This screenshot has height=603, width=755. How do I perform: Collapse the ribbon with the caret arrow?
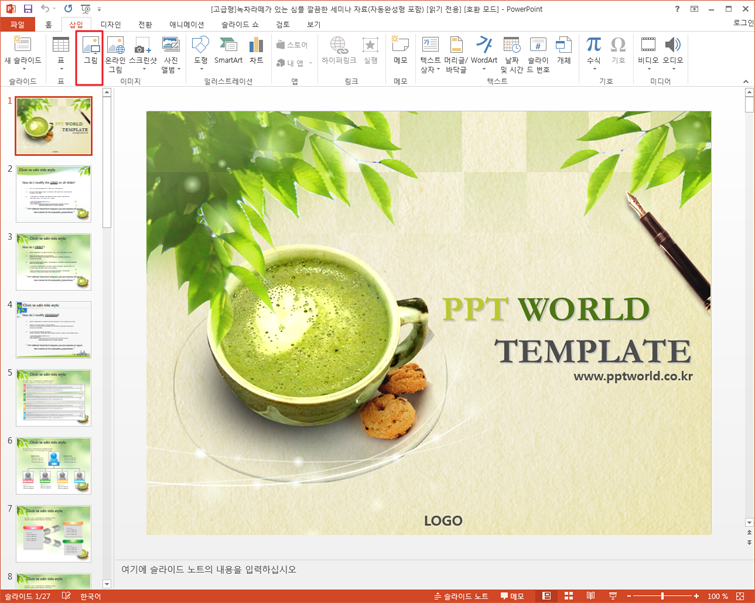click(x=745, y=81)
